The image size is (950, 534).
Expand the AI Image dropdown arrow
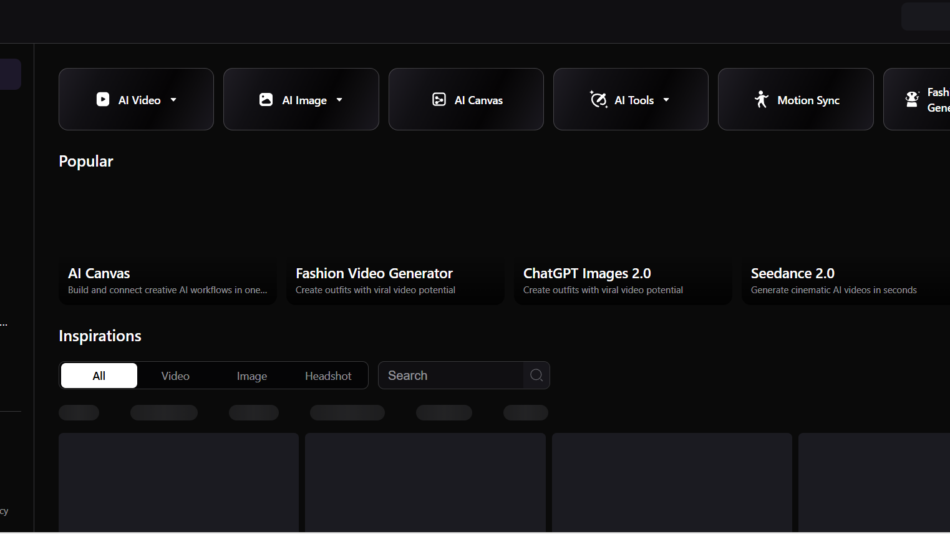coord(339,100)
